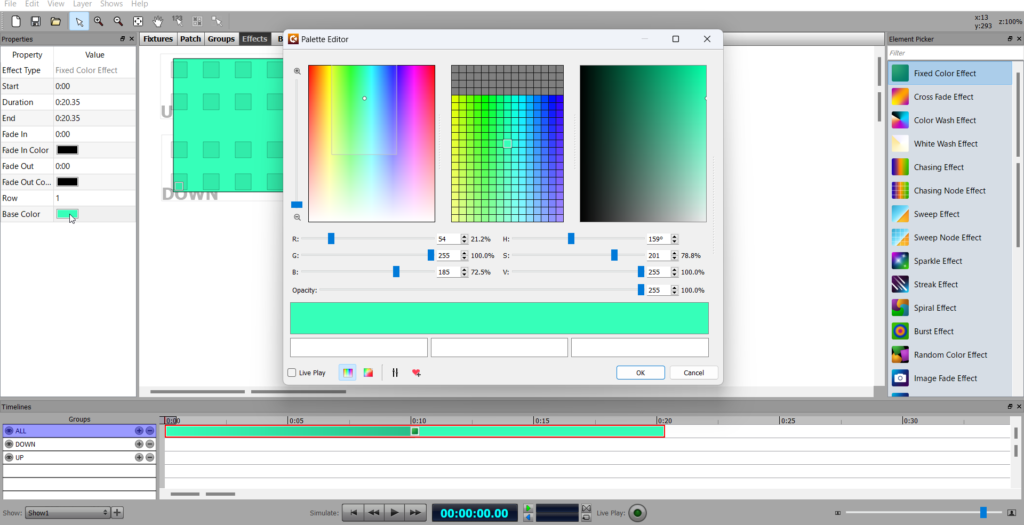Enable the Live Play checkbox
The image size is (1024, 525).
pyautogui.click(x=292, y=373)
